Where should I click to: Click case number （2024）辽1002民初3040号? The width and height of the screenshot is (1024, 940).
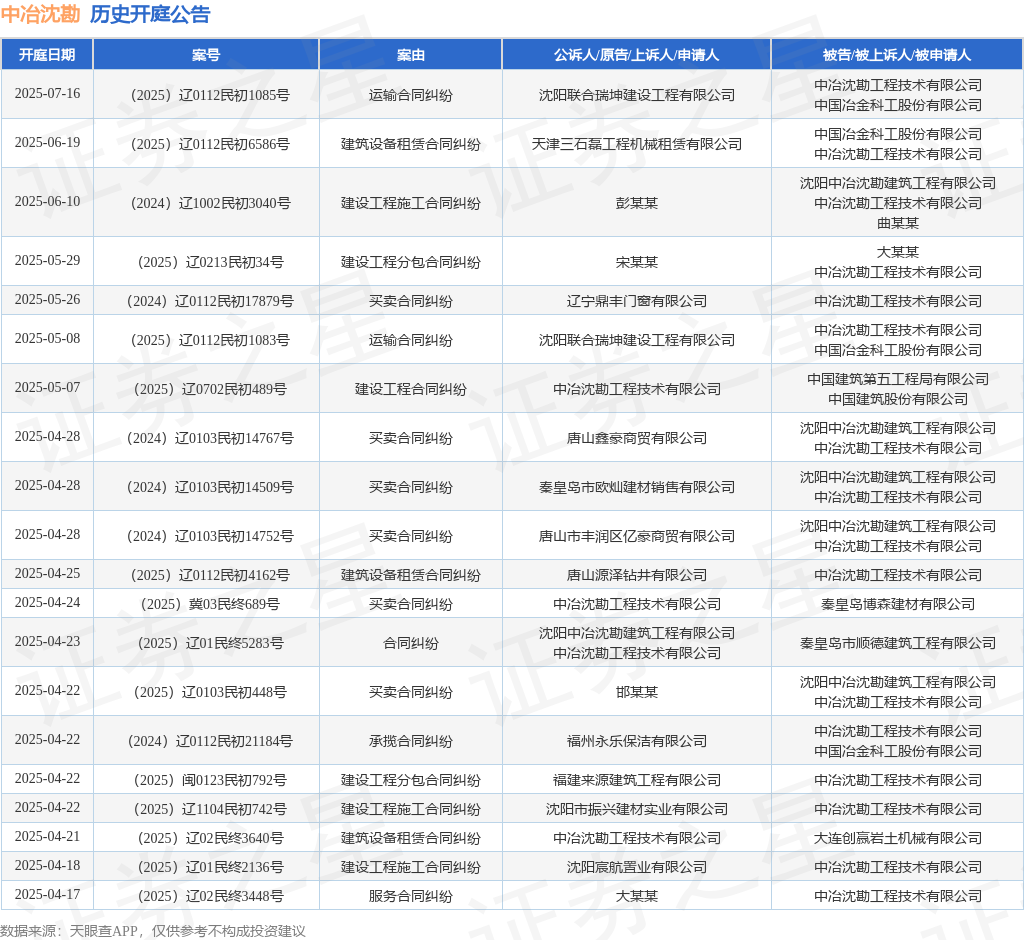click(210, 203)
